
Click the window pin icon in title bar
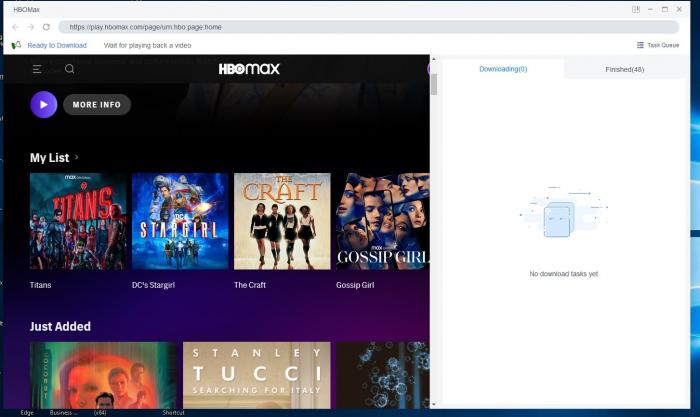tap(636, 9)
